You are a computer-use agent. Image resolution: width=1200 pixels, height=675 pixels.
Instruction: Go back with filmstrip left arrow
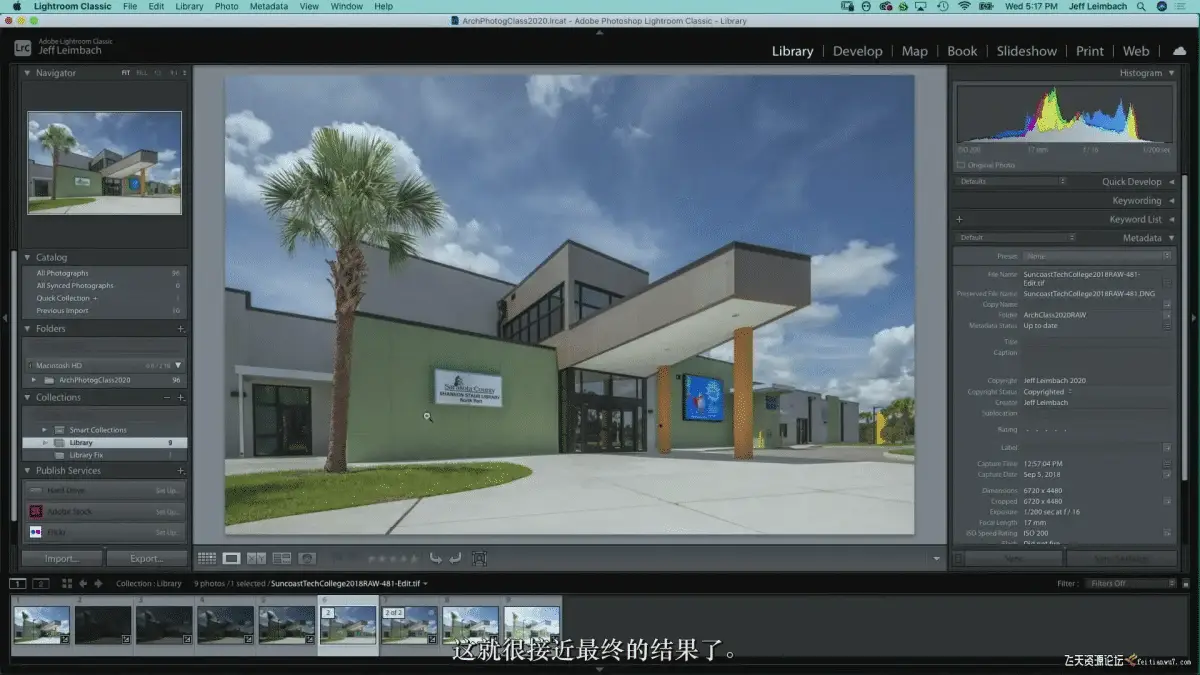tap(83, 583)
